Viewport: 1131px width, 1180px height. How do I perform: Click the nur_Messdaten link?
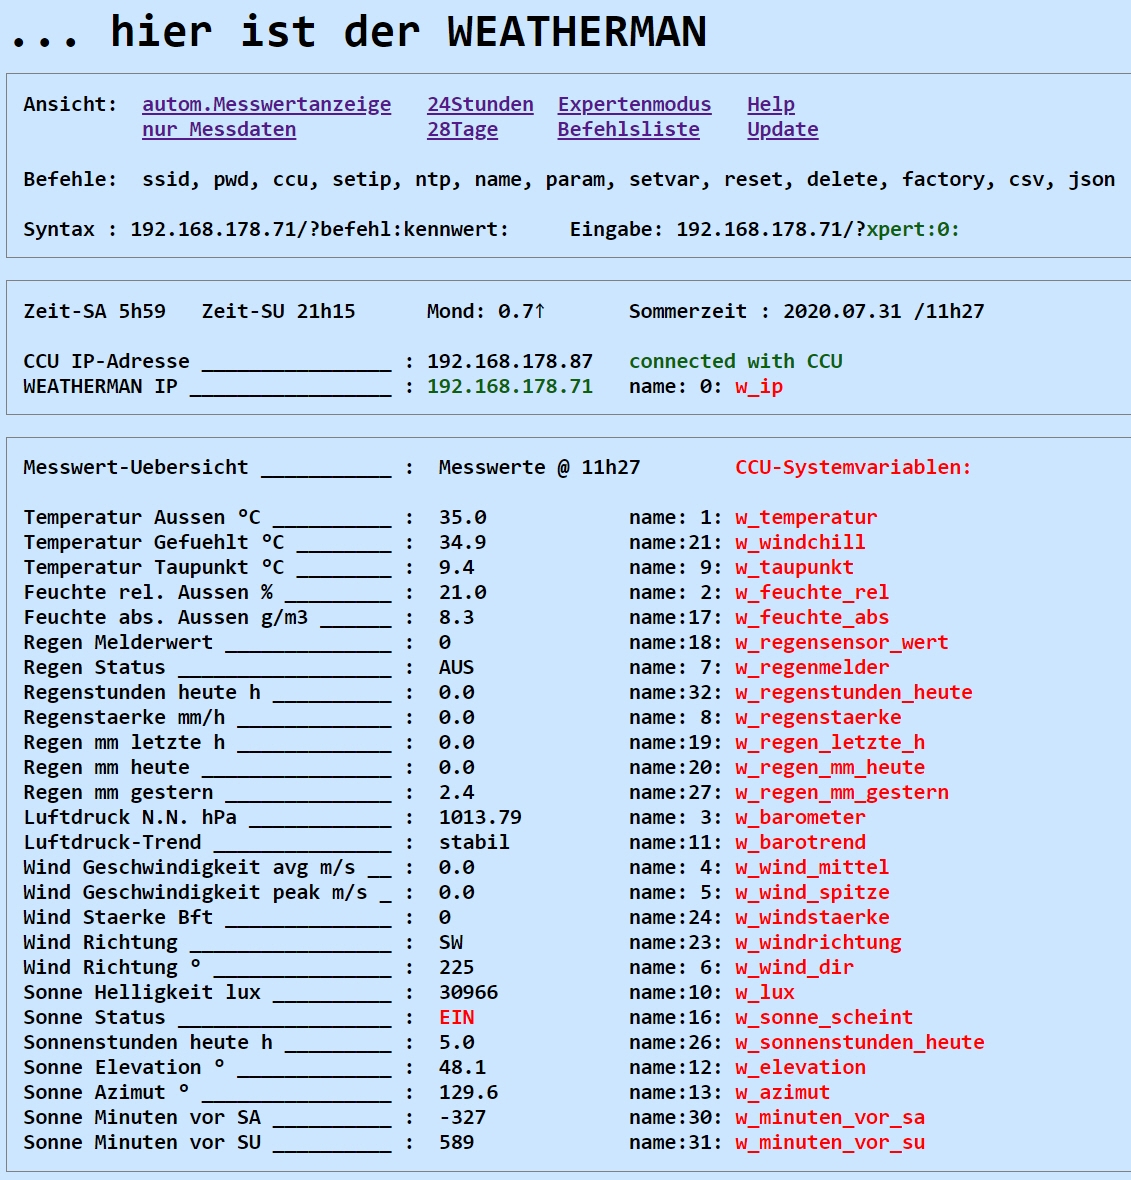coord(219,129)
